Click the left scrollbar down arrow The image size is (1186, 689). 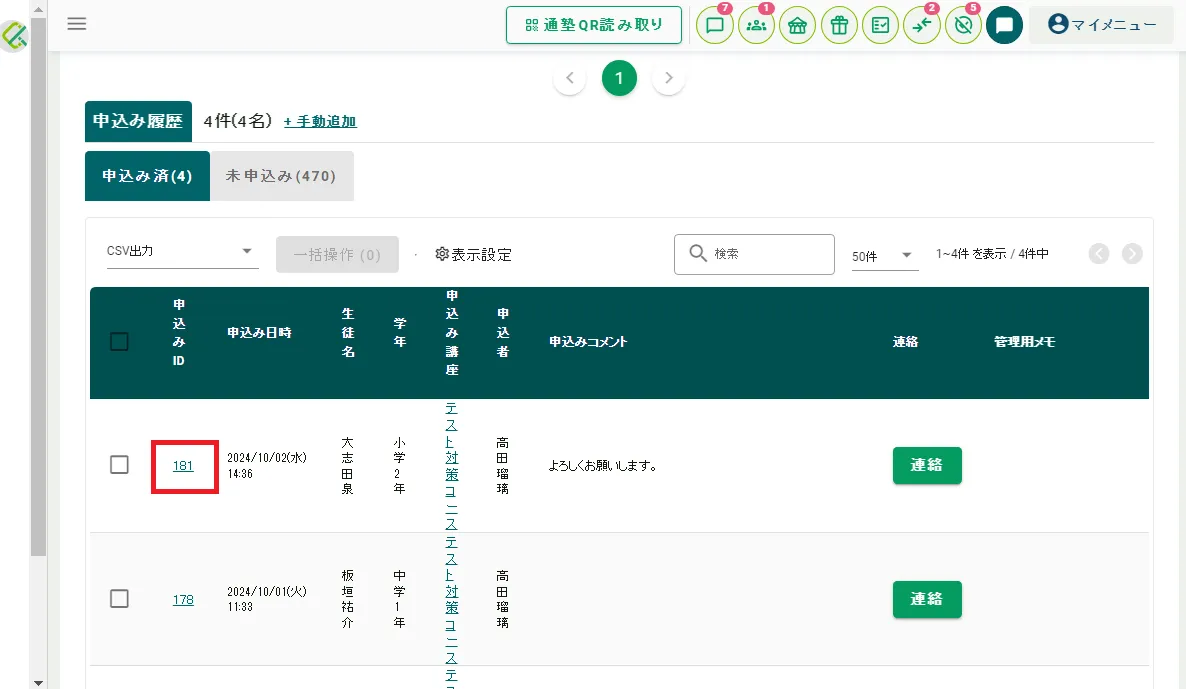click(38, 683)
